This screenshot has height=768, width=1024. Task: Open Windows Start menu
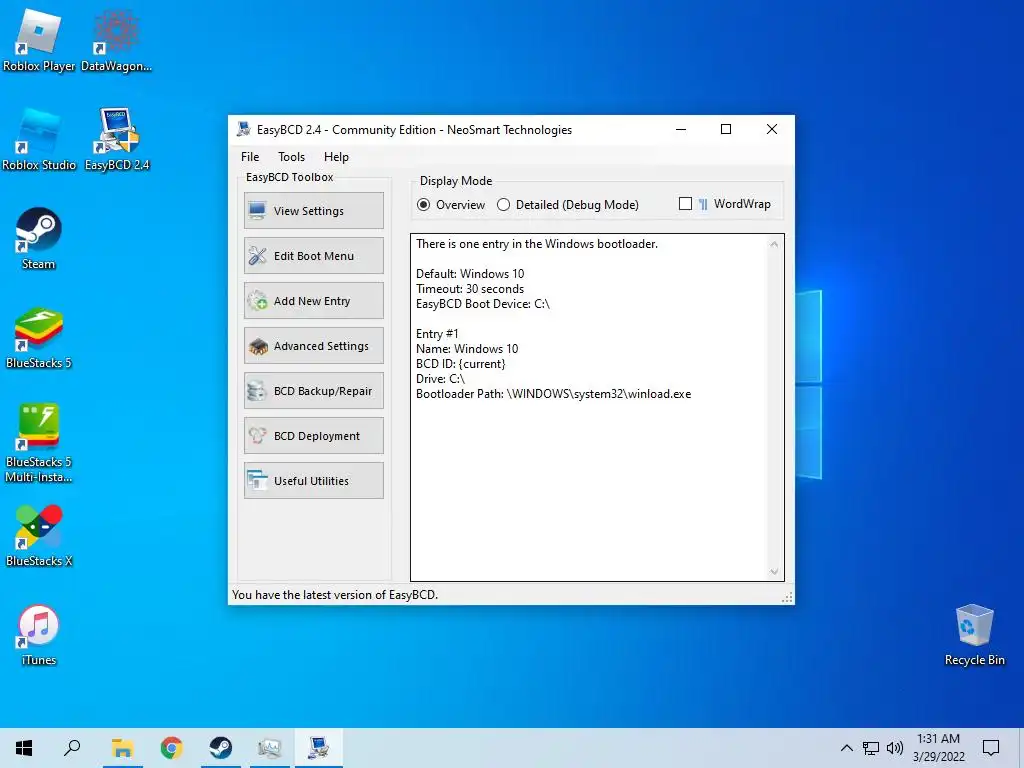click(24, 748)
